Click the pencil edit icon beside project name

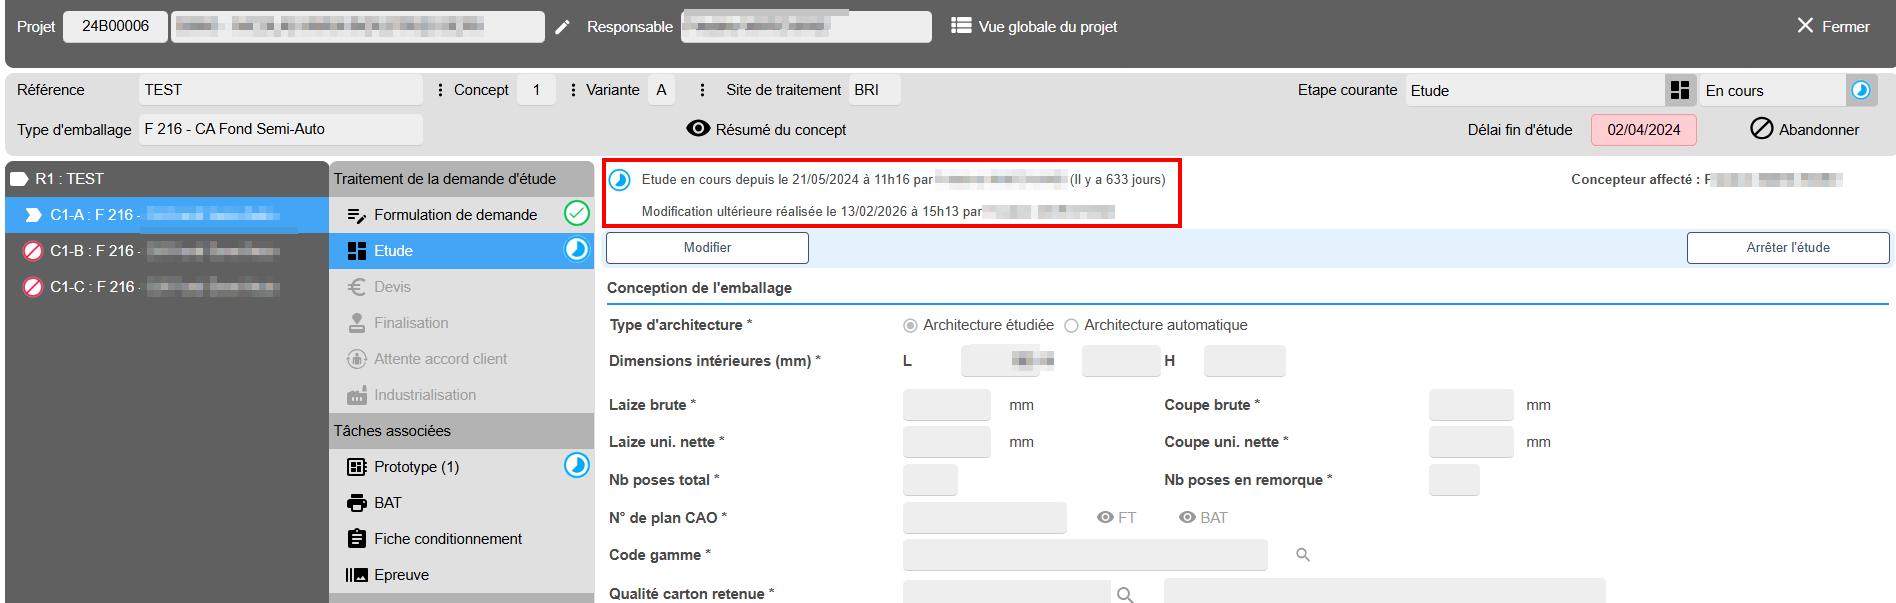click(x=563, y=27)
